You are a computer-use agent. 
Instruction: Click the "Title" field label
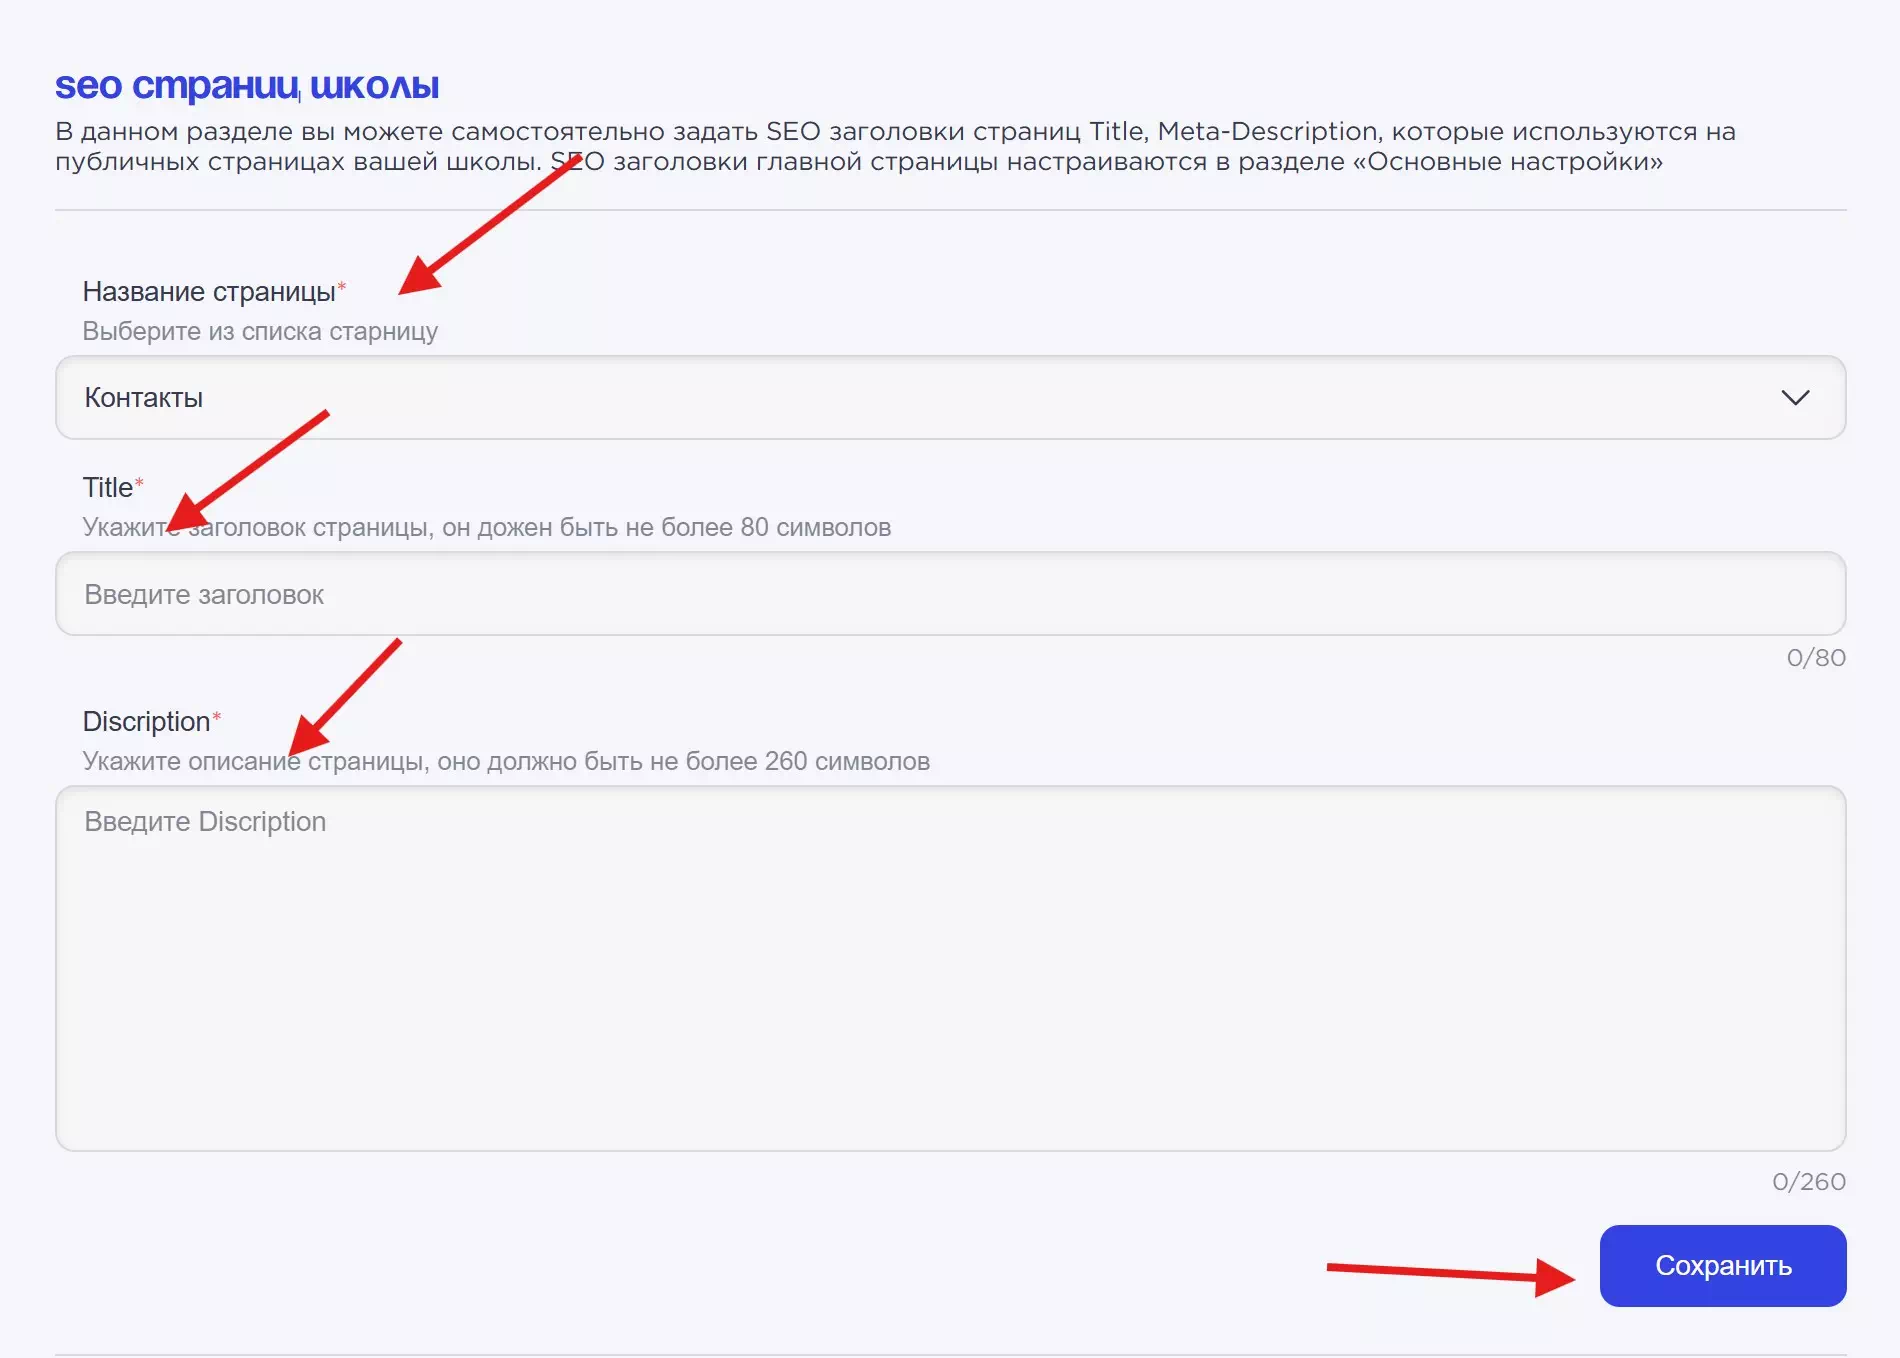[107, 488]
